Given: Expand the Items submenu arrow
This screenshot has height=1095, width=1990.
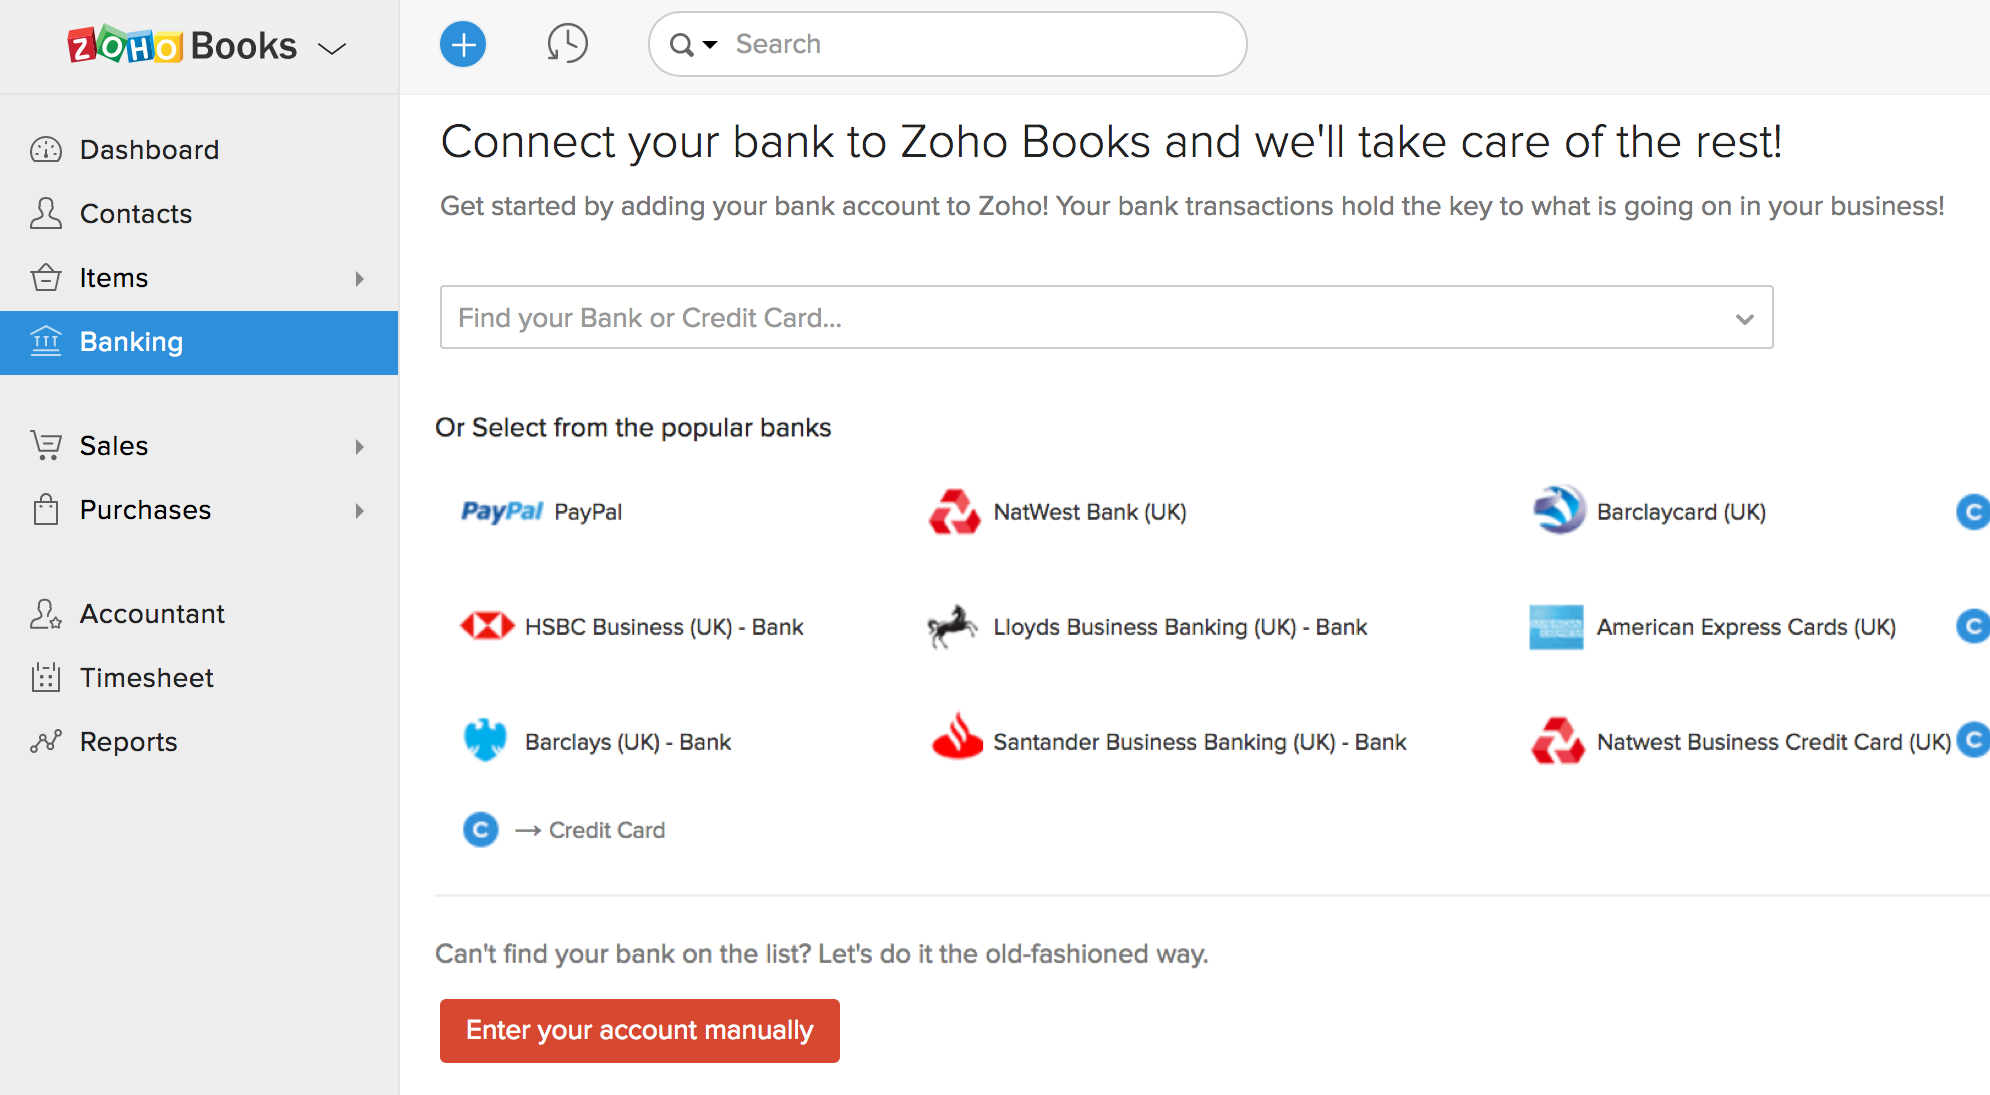Looking at the screenshot, I should pyautogui.click(x=359, y=279).
